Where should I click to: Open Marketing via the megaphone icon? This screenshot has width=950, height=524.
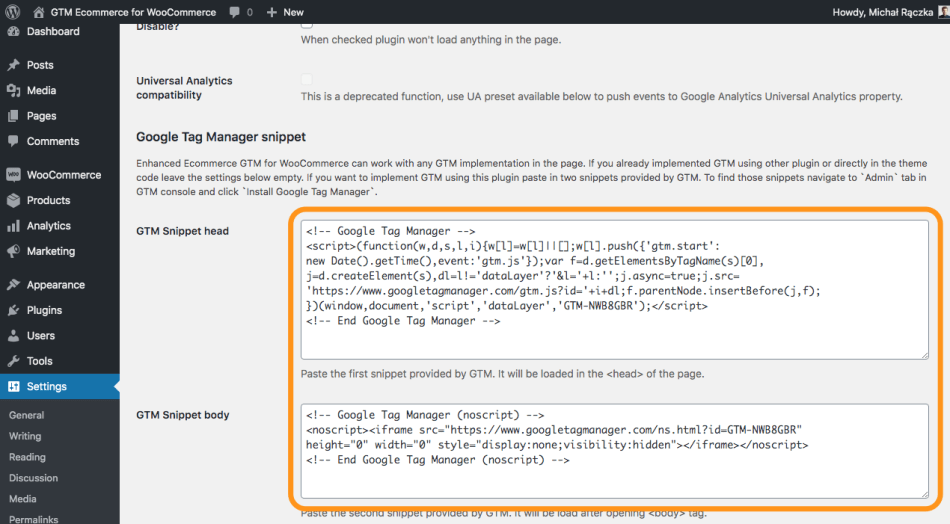pos(13,251)
